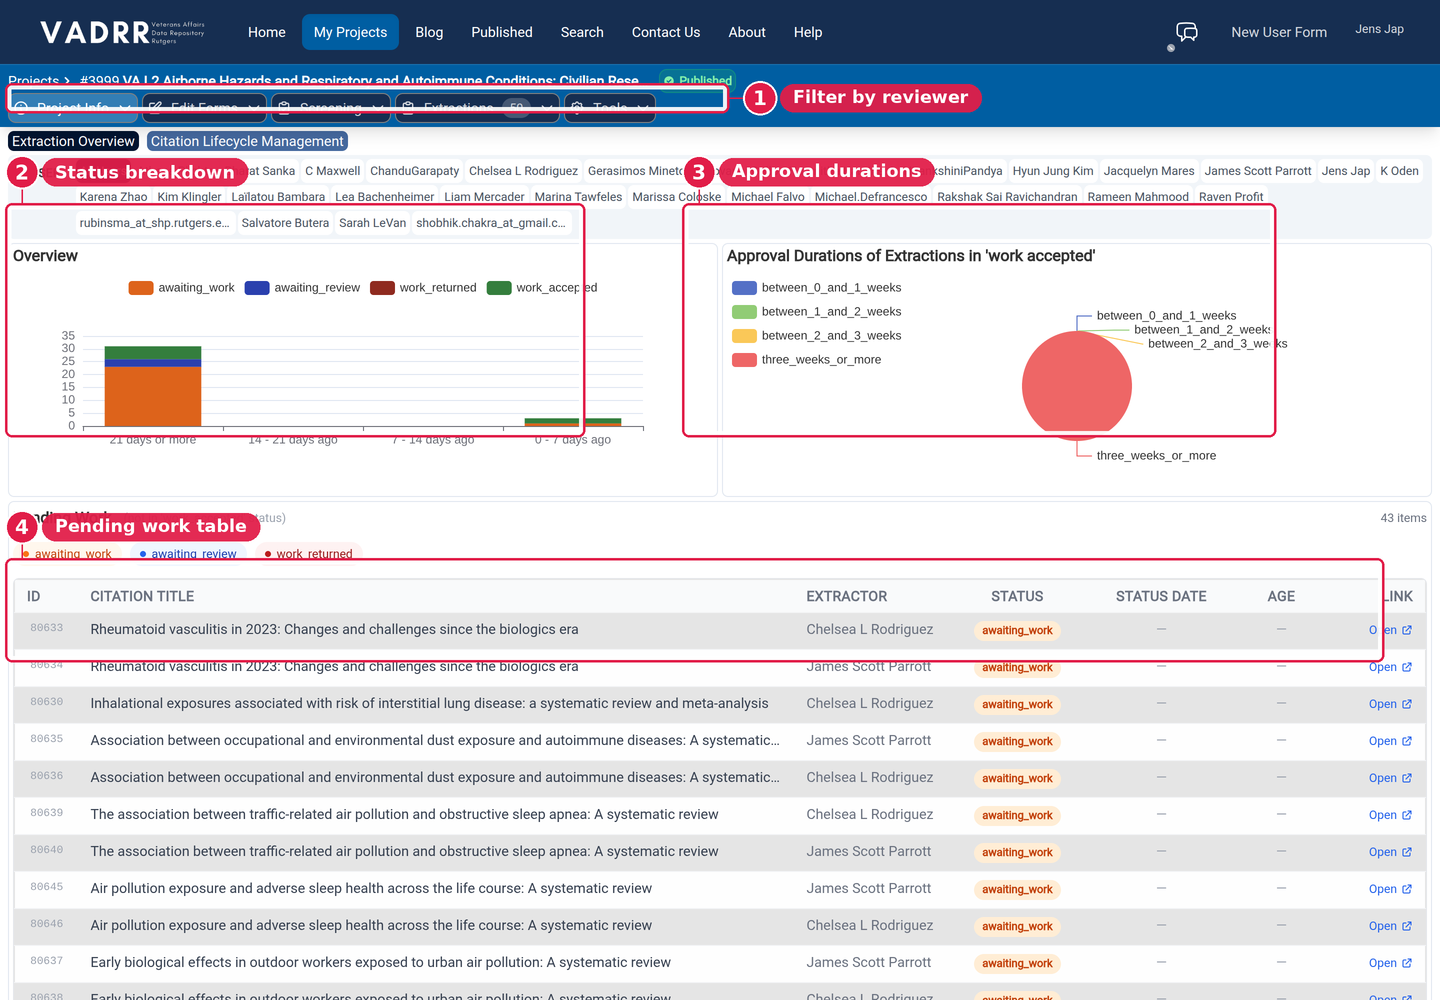1440x1000 pixels.
Task: Click external-link icon for row 80636
Action: pos(1407,778)
